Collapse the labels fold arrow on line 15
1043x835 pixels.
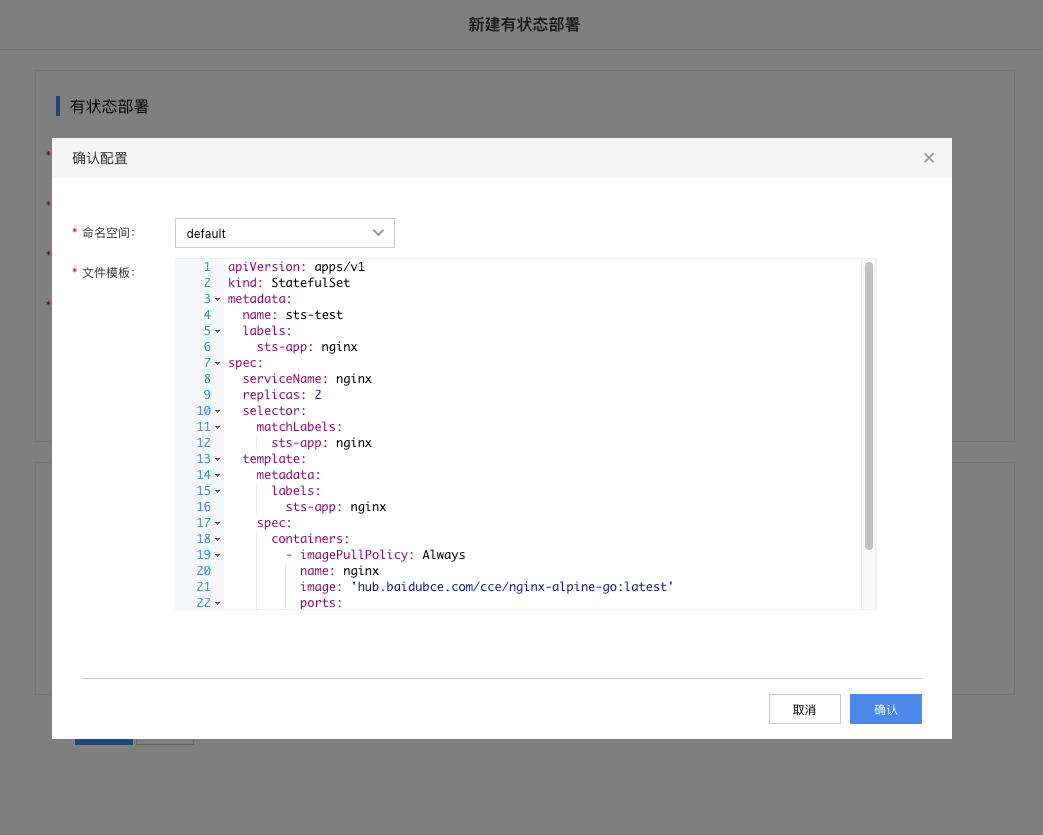[x=218, y=491]
